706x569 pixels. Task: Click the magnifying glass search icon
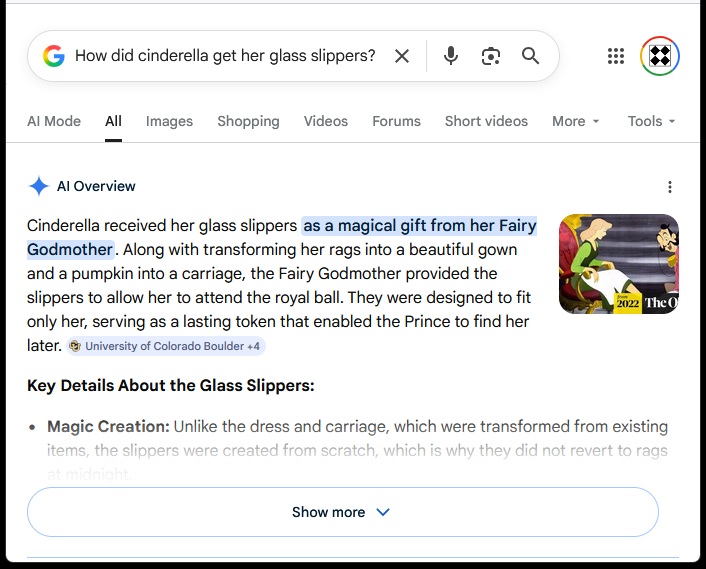[x=530, y=56]
